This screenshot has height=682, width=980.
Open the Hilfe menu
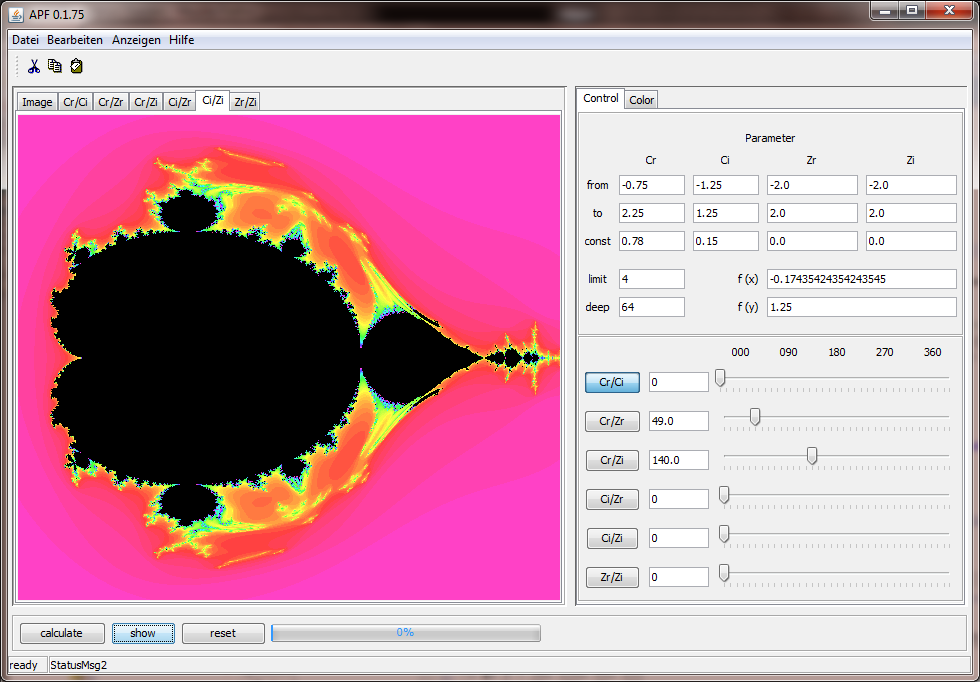click(x=182, y=40)
